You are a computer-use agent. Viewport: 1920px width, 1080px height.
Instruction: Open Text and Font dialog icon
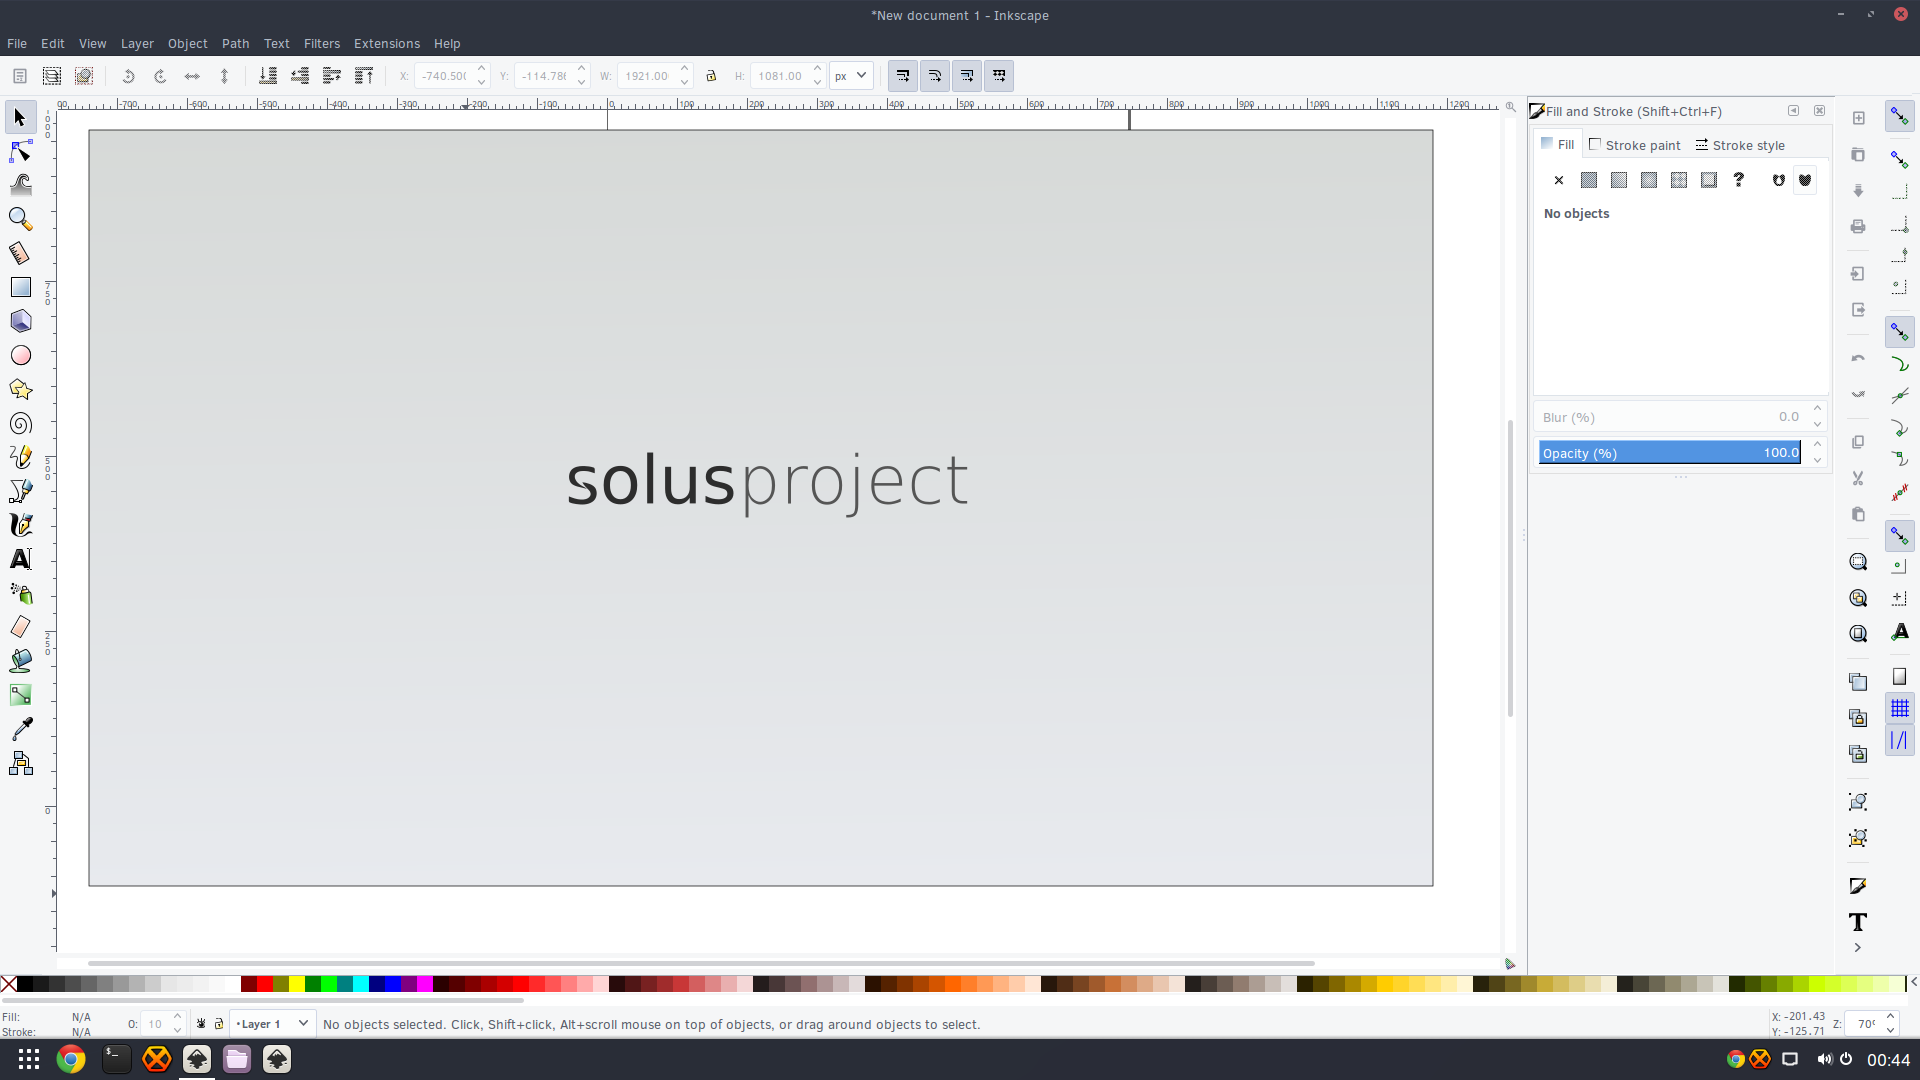(x=1858, y=922)
